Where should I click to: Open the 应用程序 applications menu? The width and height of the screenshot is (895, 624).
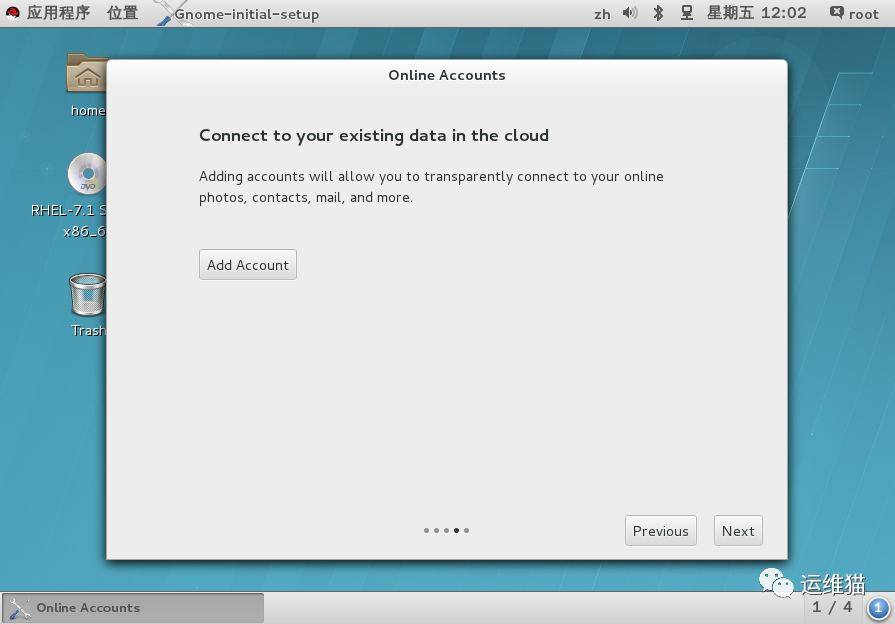(x=58, y=13)
